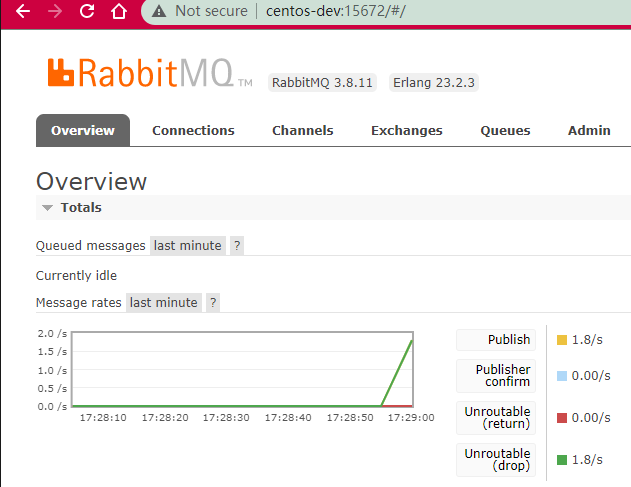This screenshot has height=487, width=631.
Task: Click the yellow Publish color swatch
Action: point(562,340)
